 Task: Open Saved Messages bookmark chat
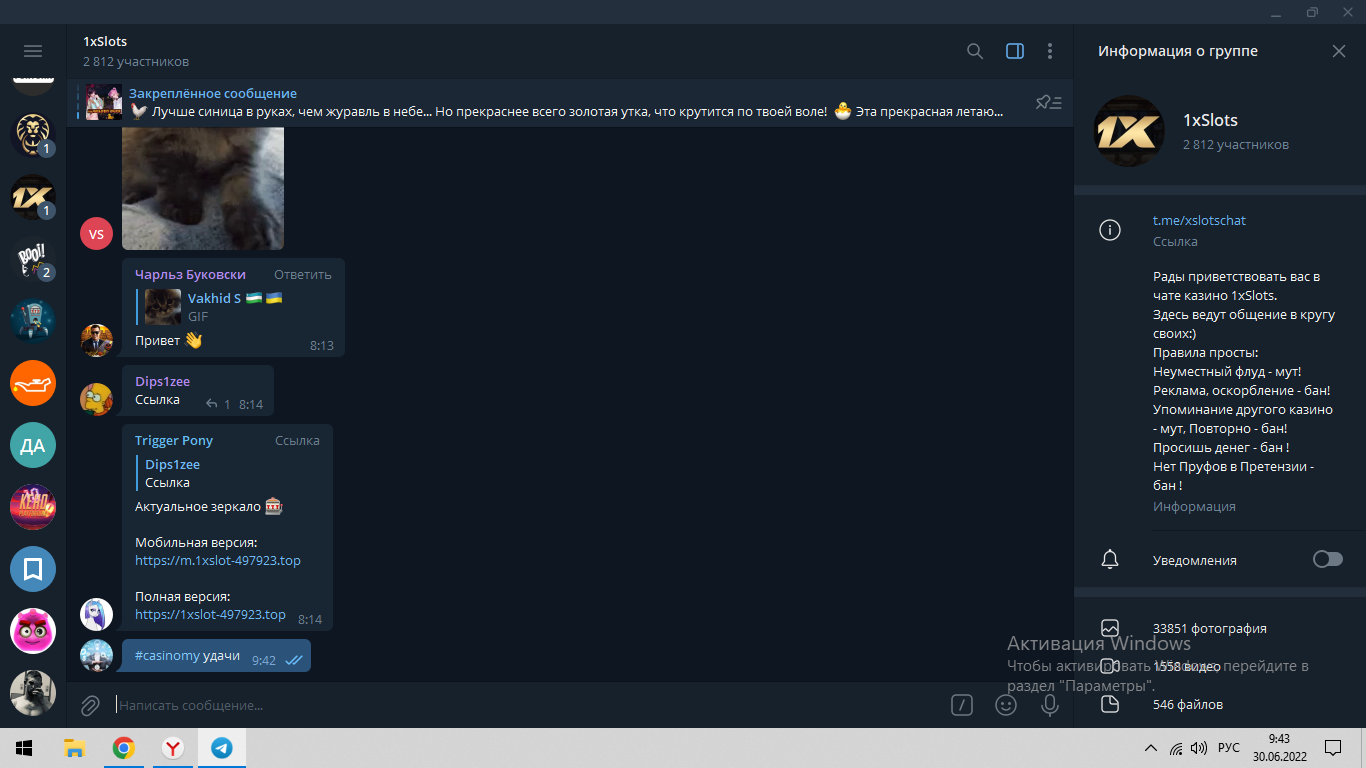pyautogui.click(x=33, y=569)
